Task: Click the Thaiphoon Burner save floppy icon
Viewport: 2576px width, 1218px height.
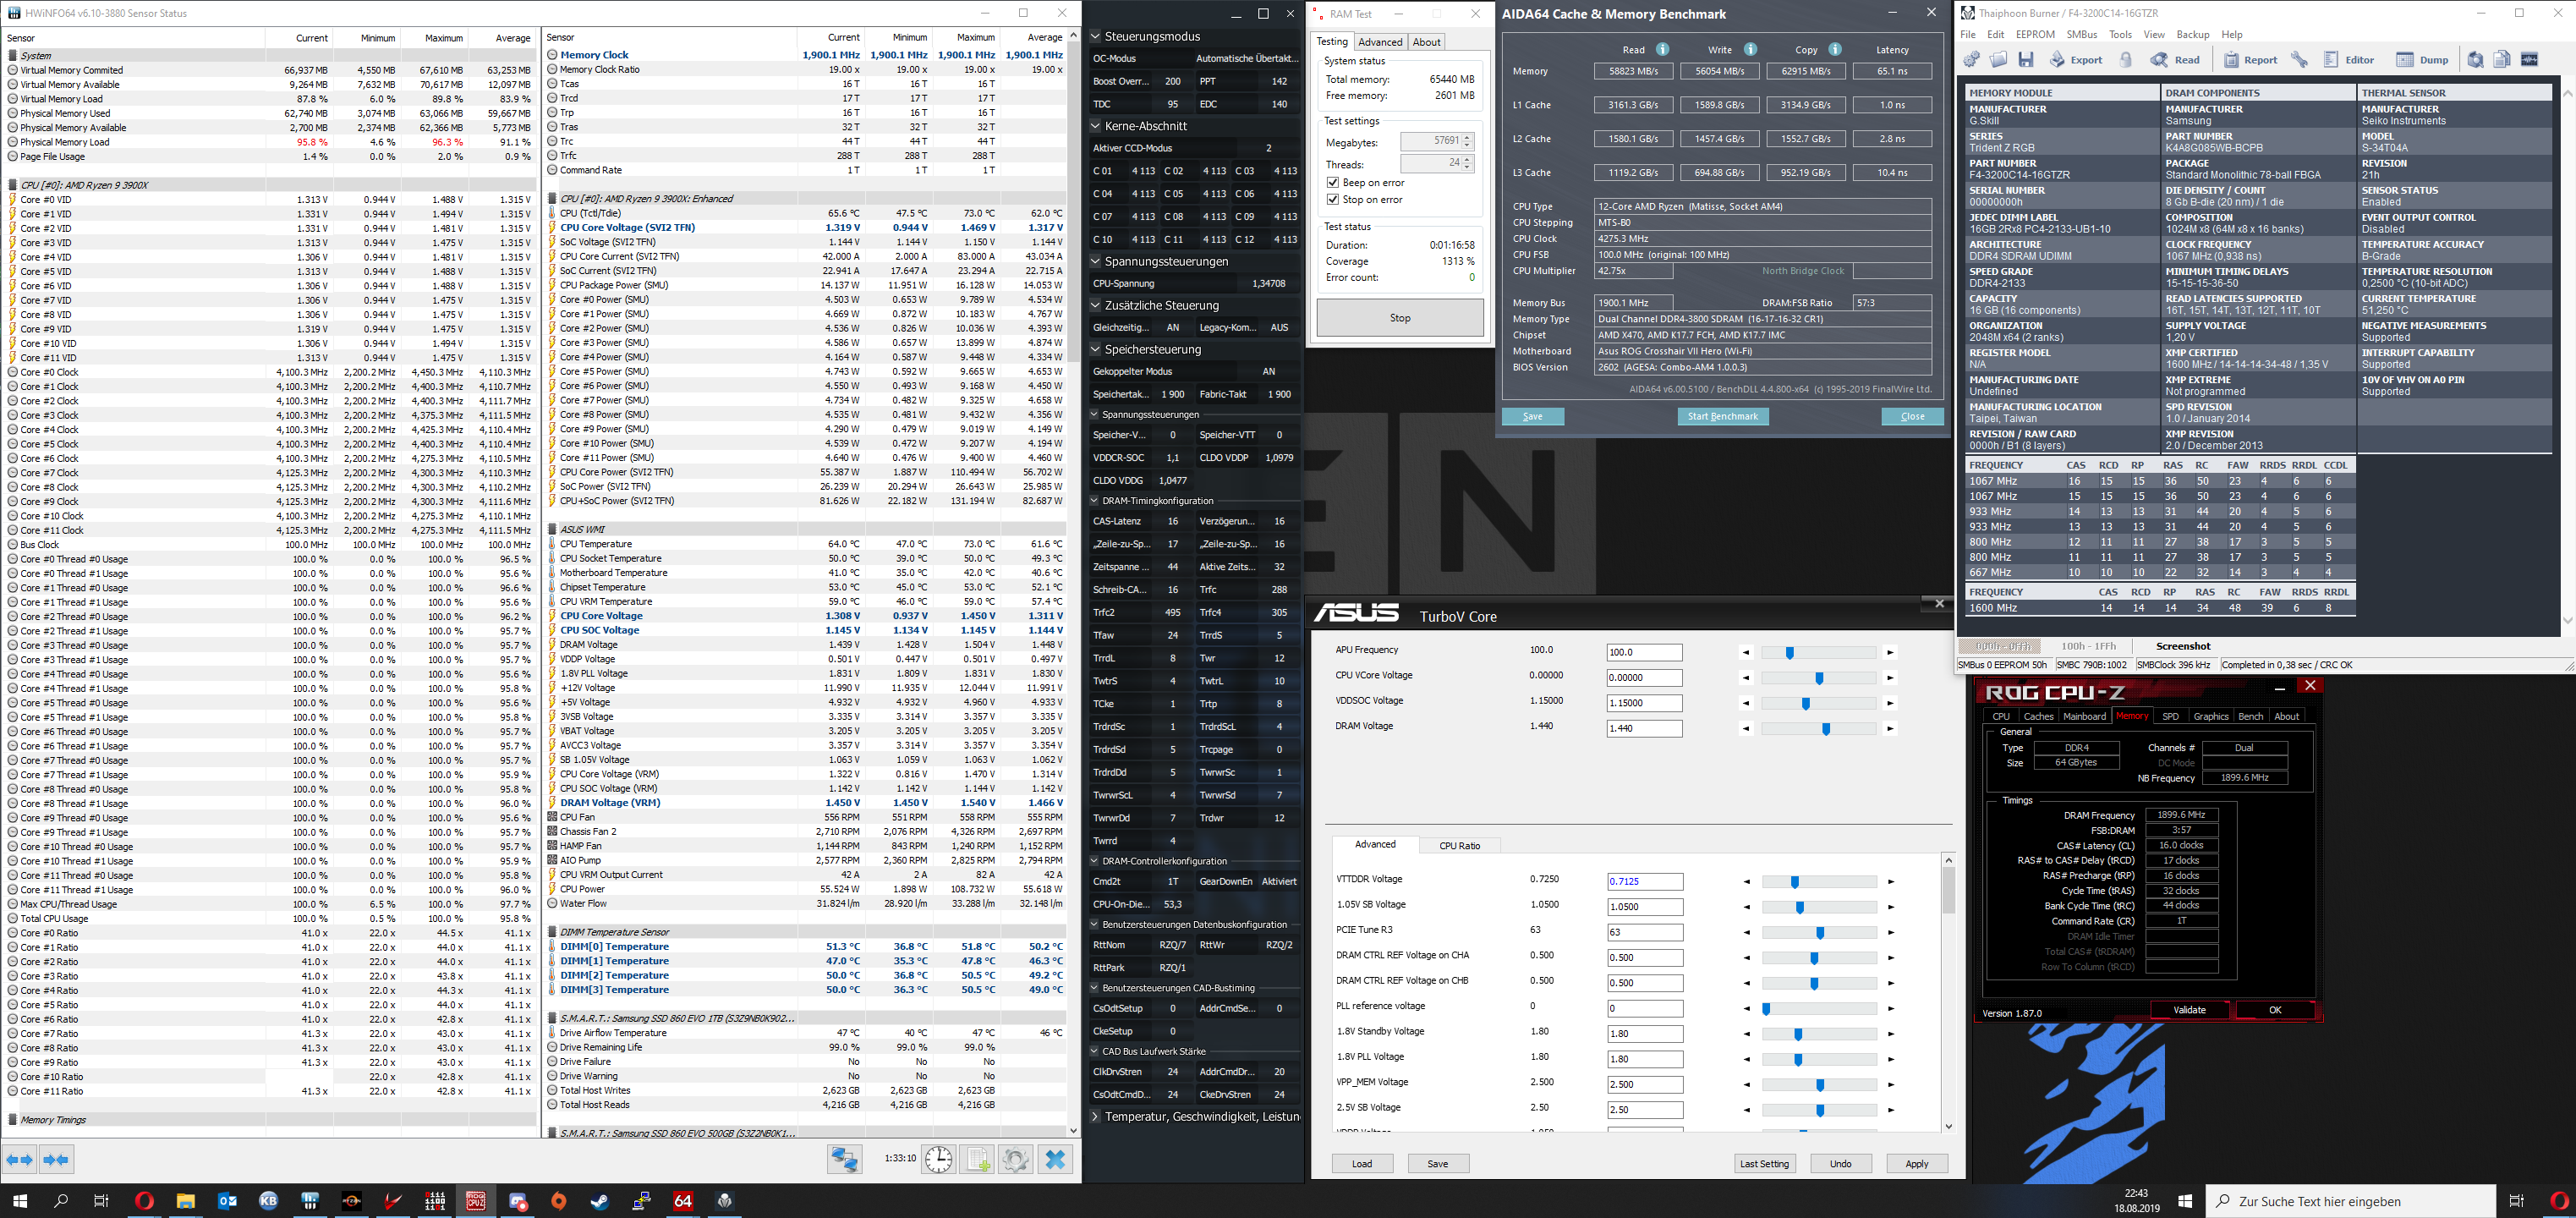Action: pyautogui.click(x=2025, y=60)
